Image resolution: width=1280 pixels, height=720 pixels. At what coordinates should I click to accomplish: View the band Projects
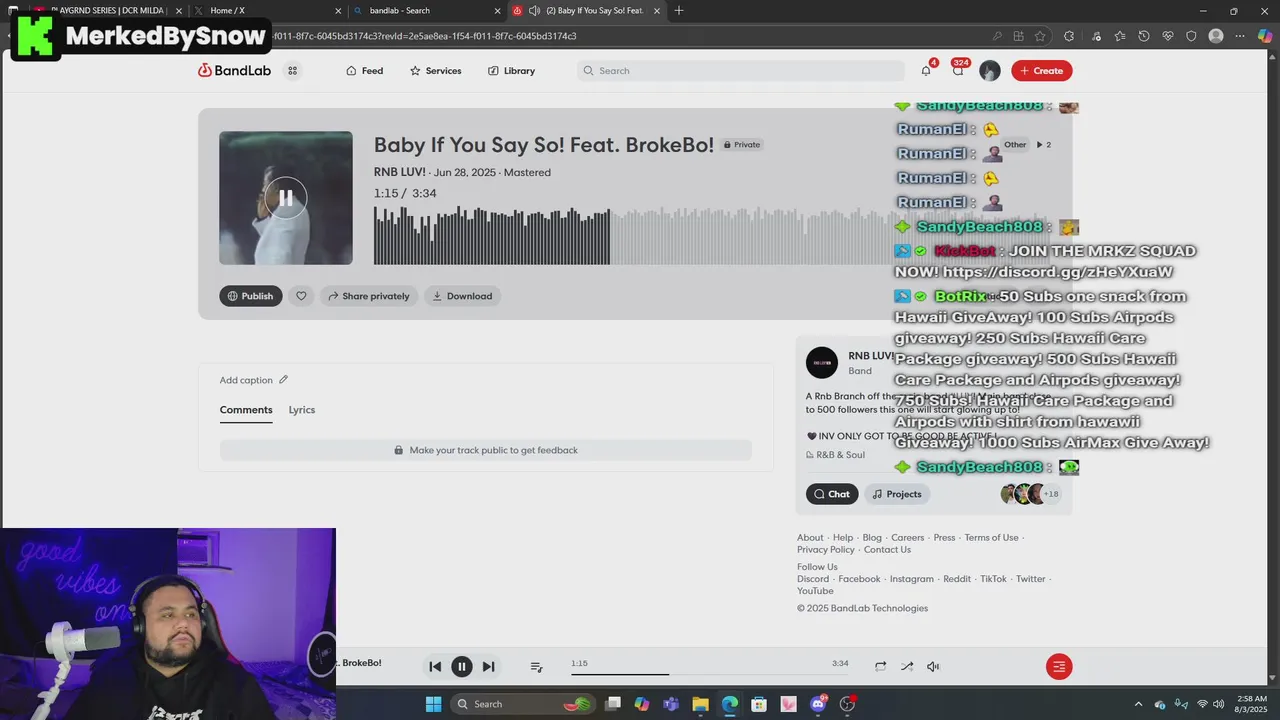pyautogui.click(x=897, y=494)
